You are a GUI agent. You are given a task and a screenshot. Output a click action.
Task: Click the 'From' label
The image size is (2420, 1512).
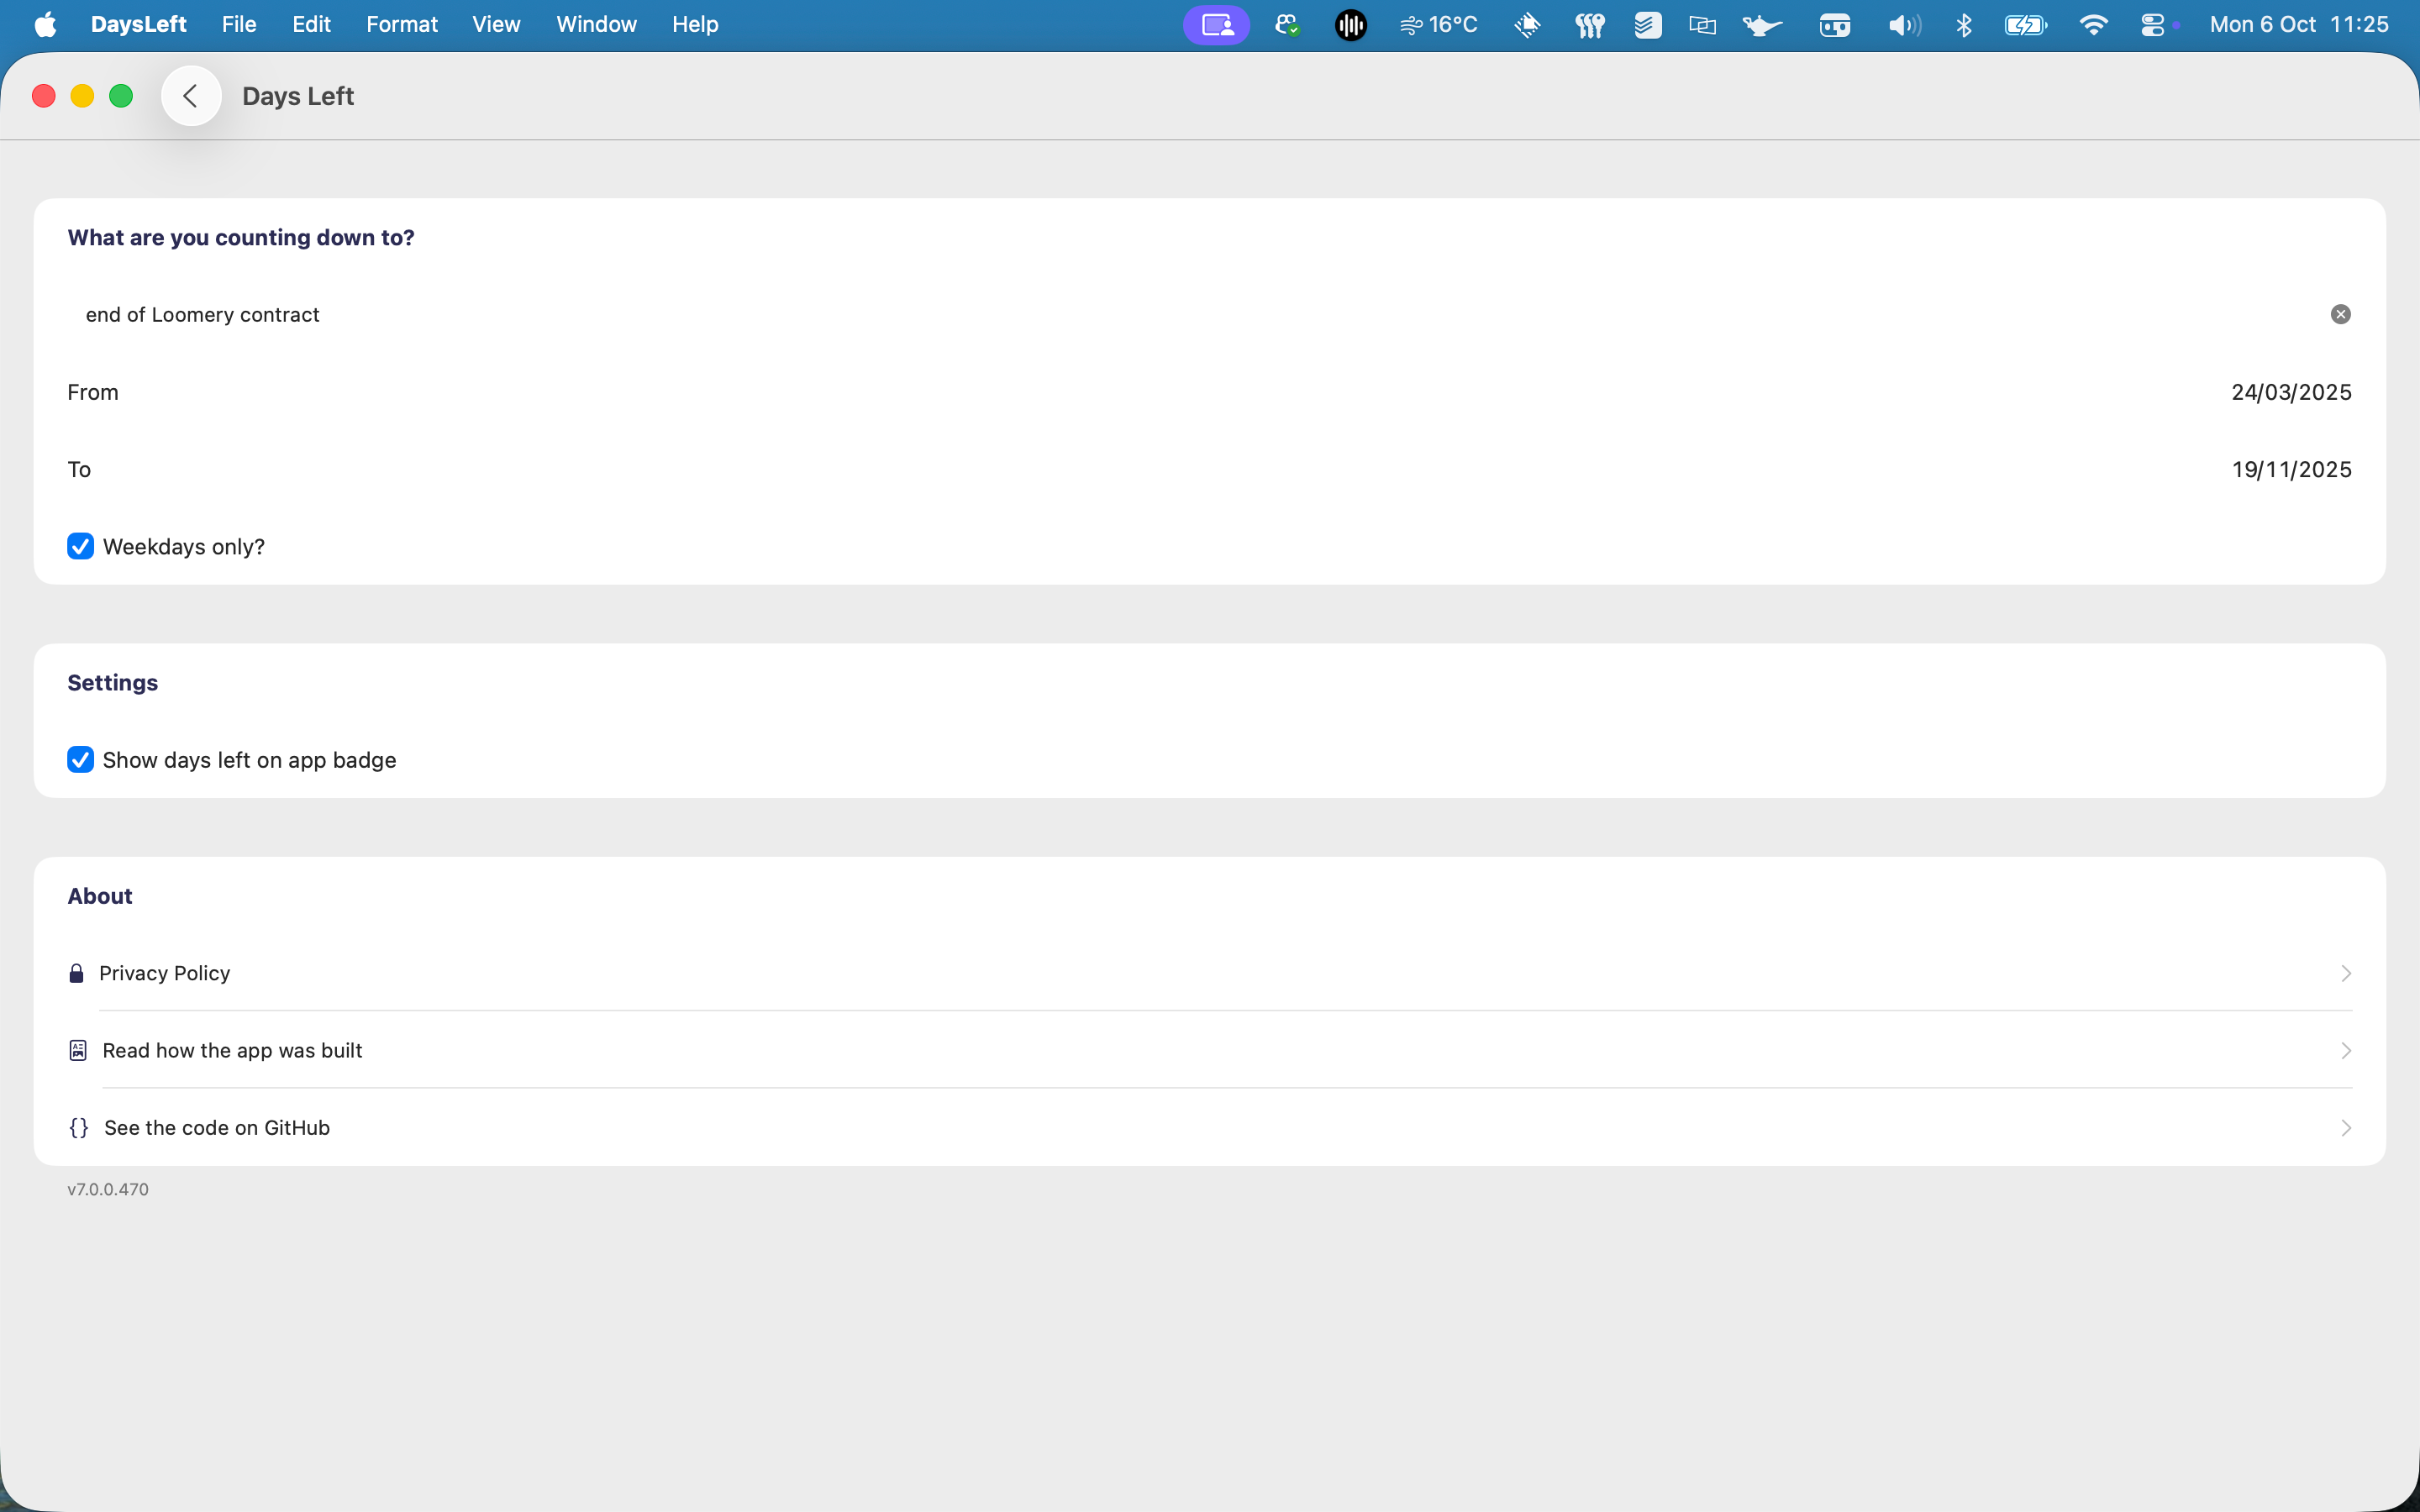tap(93, 393)
